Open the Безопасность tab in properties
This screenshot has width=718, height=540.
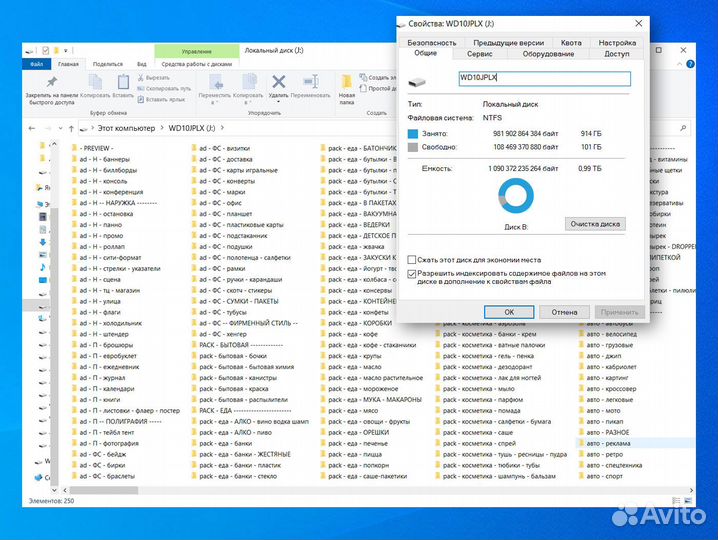pos(432,43)
